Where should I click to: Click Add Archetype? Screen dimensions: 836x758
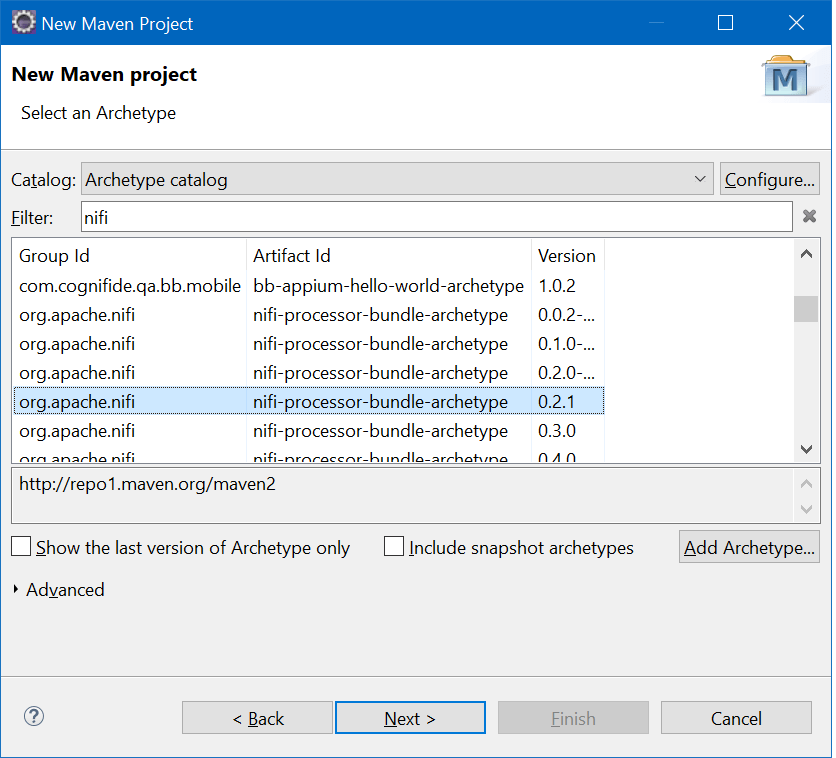tap(749, 547)
